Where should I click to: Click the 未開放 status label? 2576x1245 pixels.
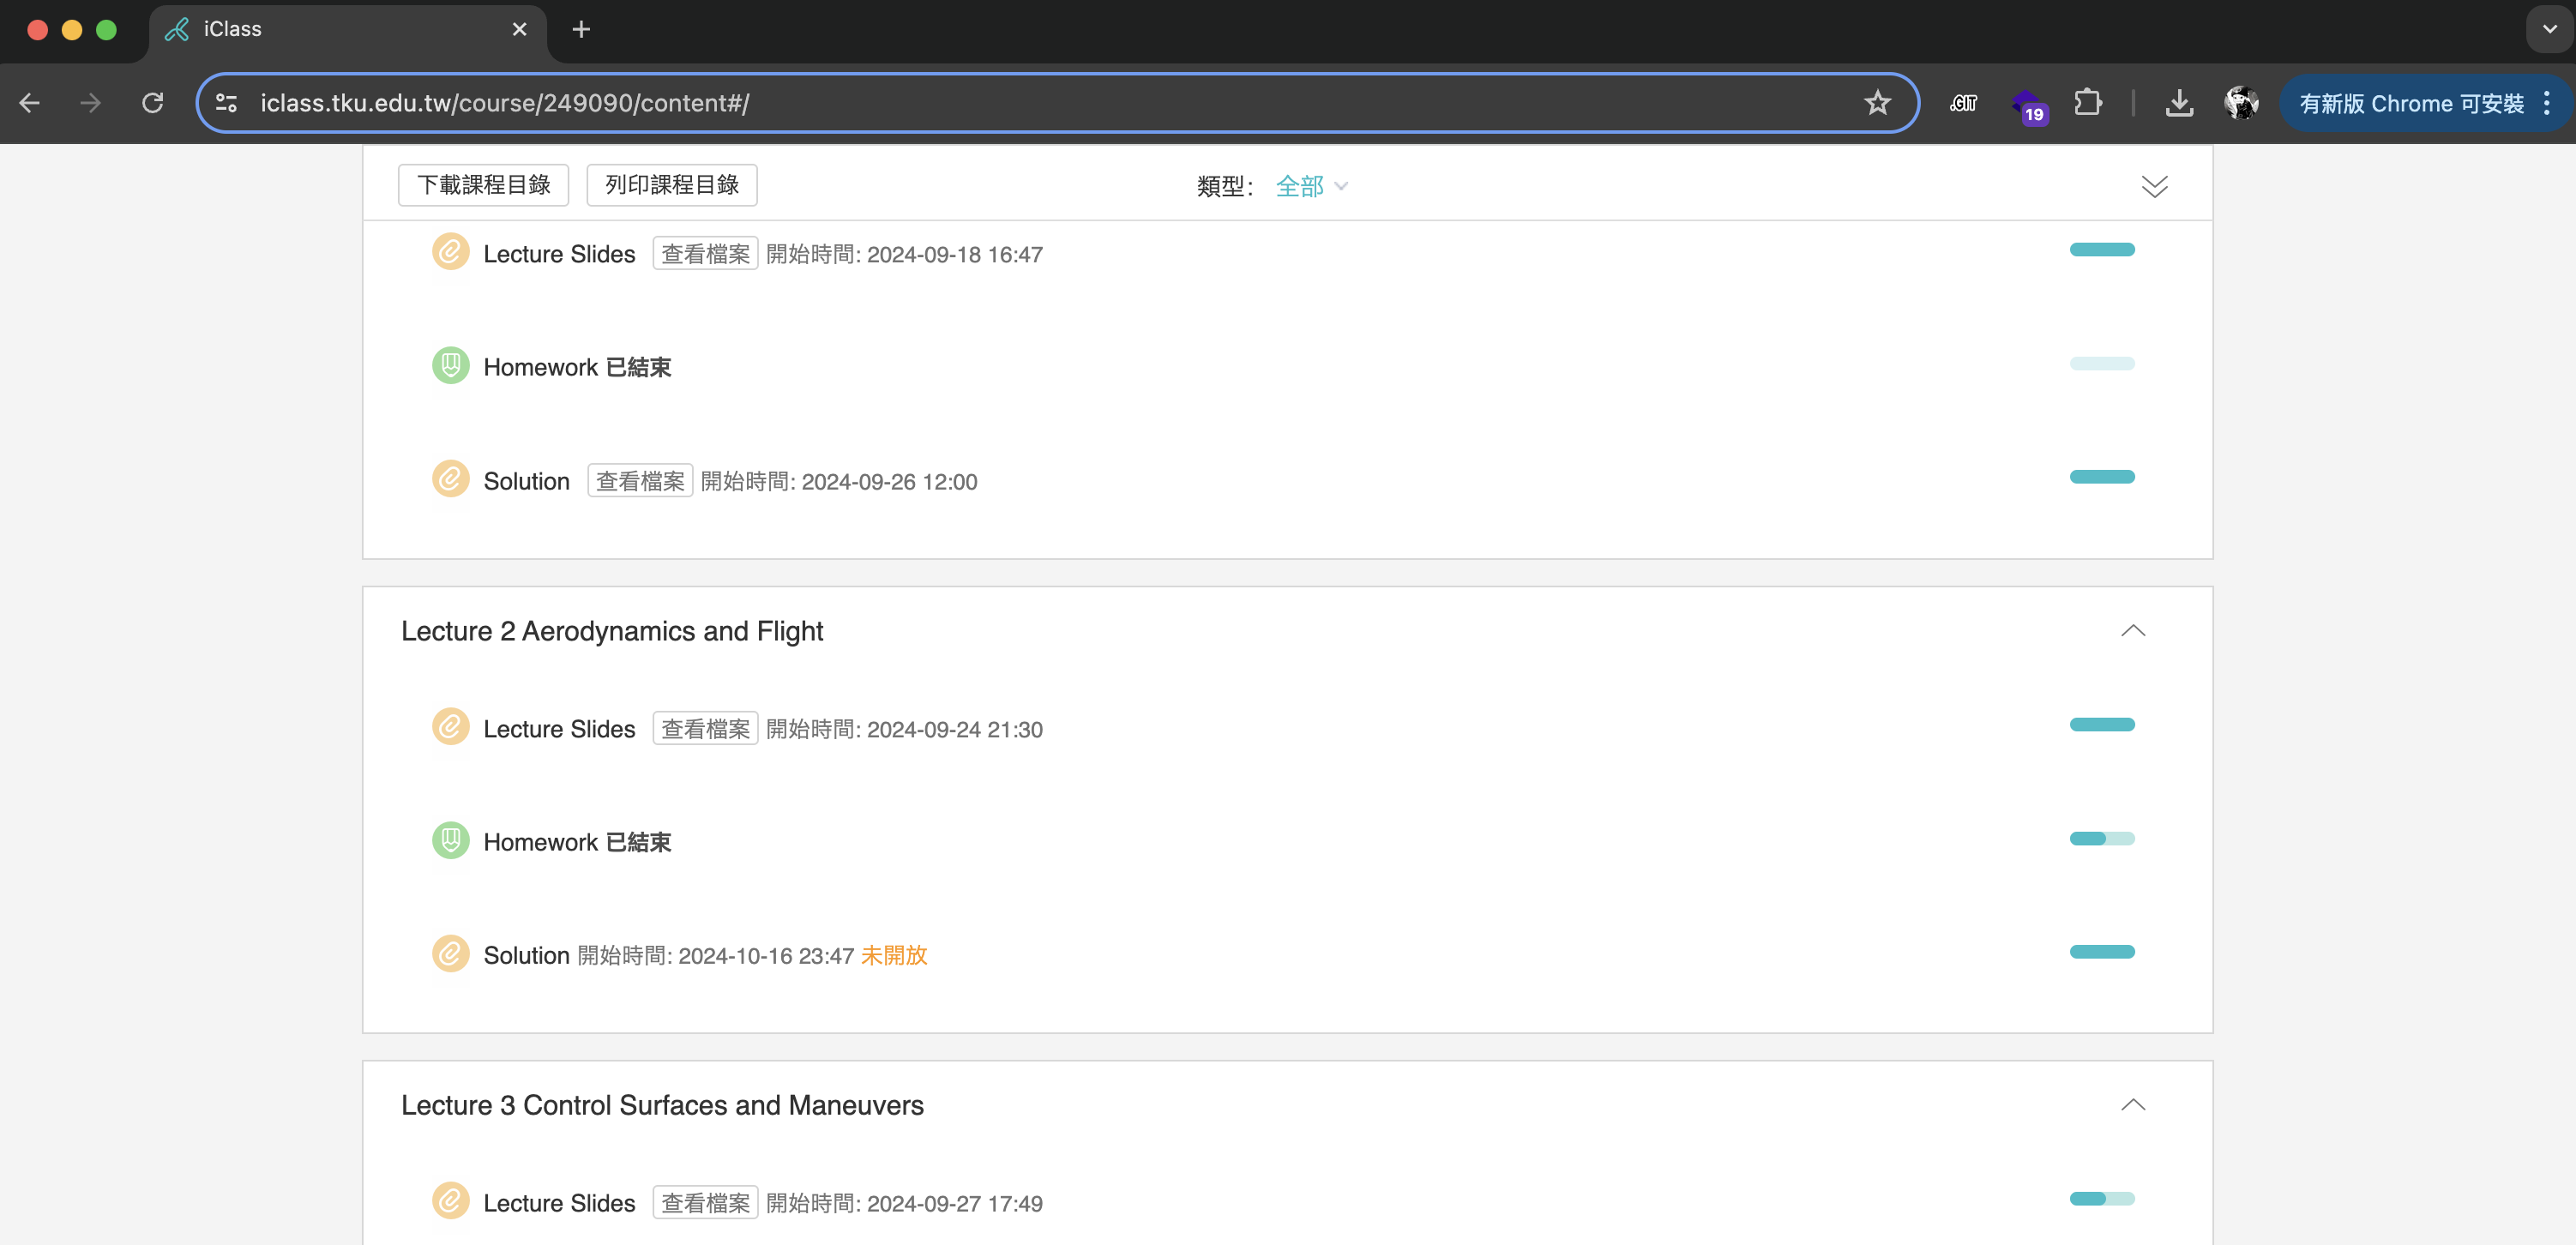tap(894, 955)
